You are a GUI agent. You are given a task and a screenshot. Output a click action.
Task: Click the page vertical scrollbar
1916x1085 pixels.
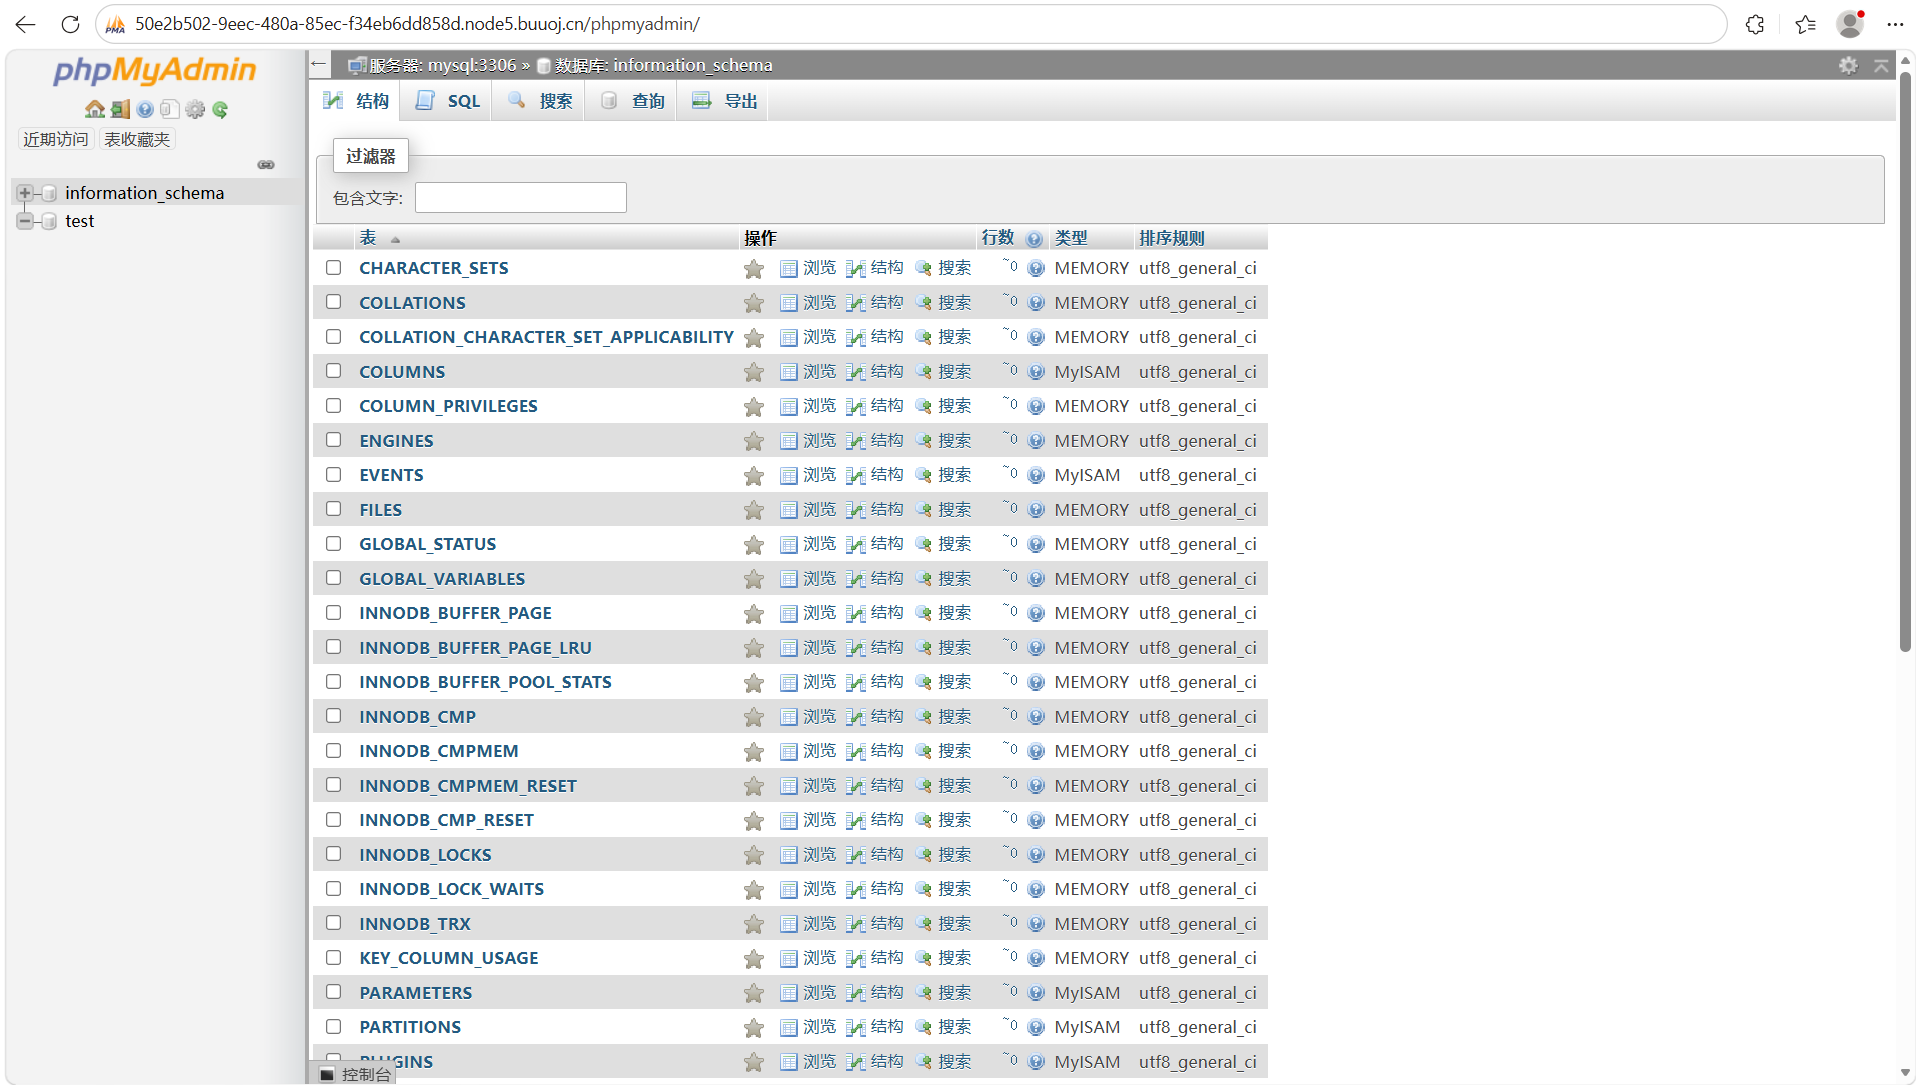pyautogui.click(x=1905, y=360)
